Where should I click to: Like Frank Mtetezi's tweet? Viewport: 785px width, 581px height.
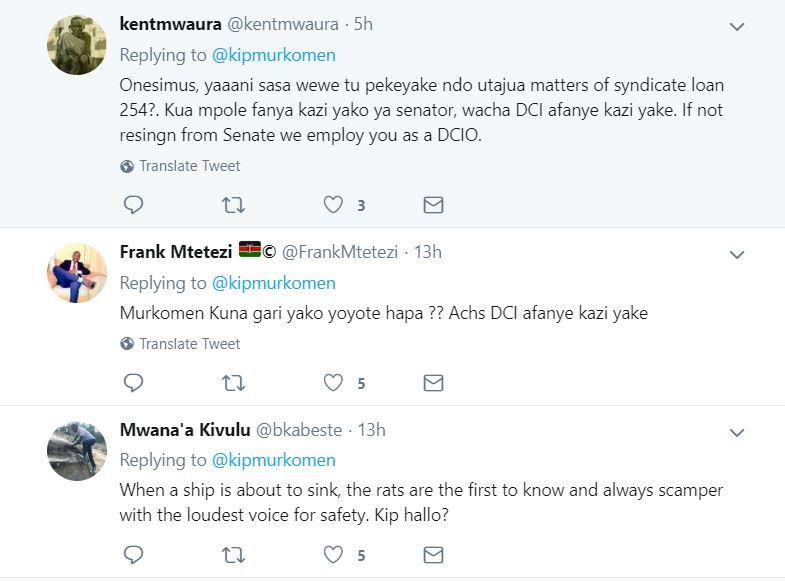pos(334,383)
